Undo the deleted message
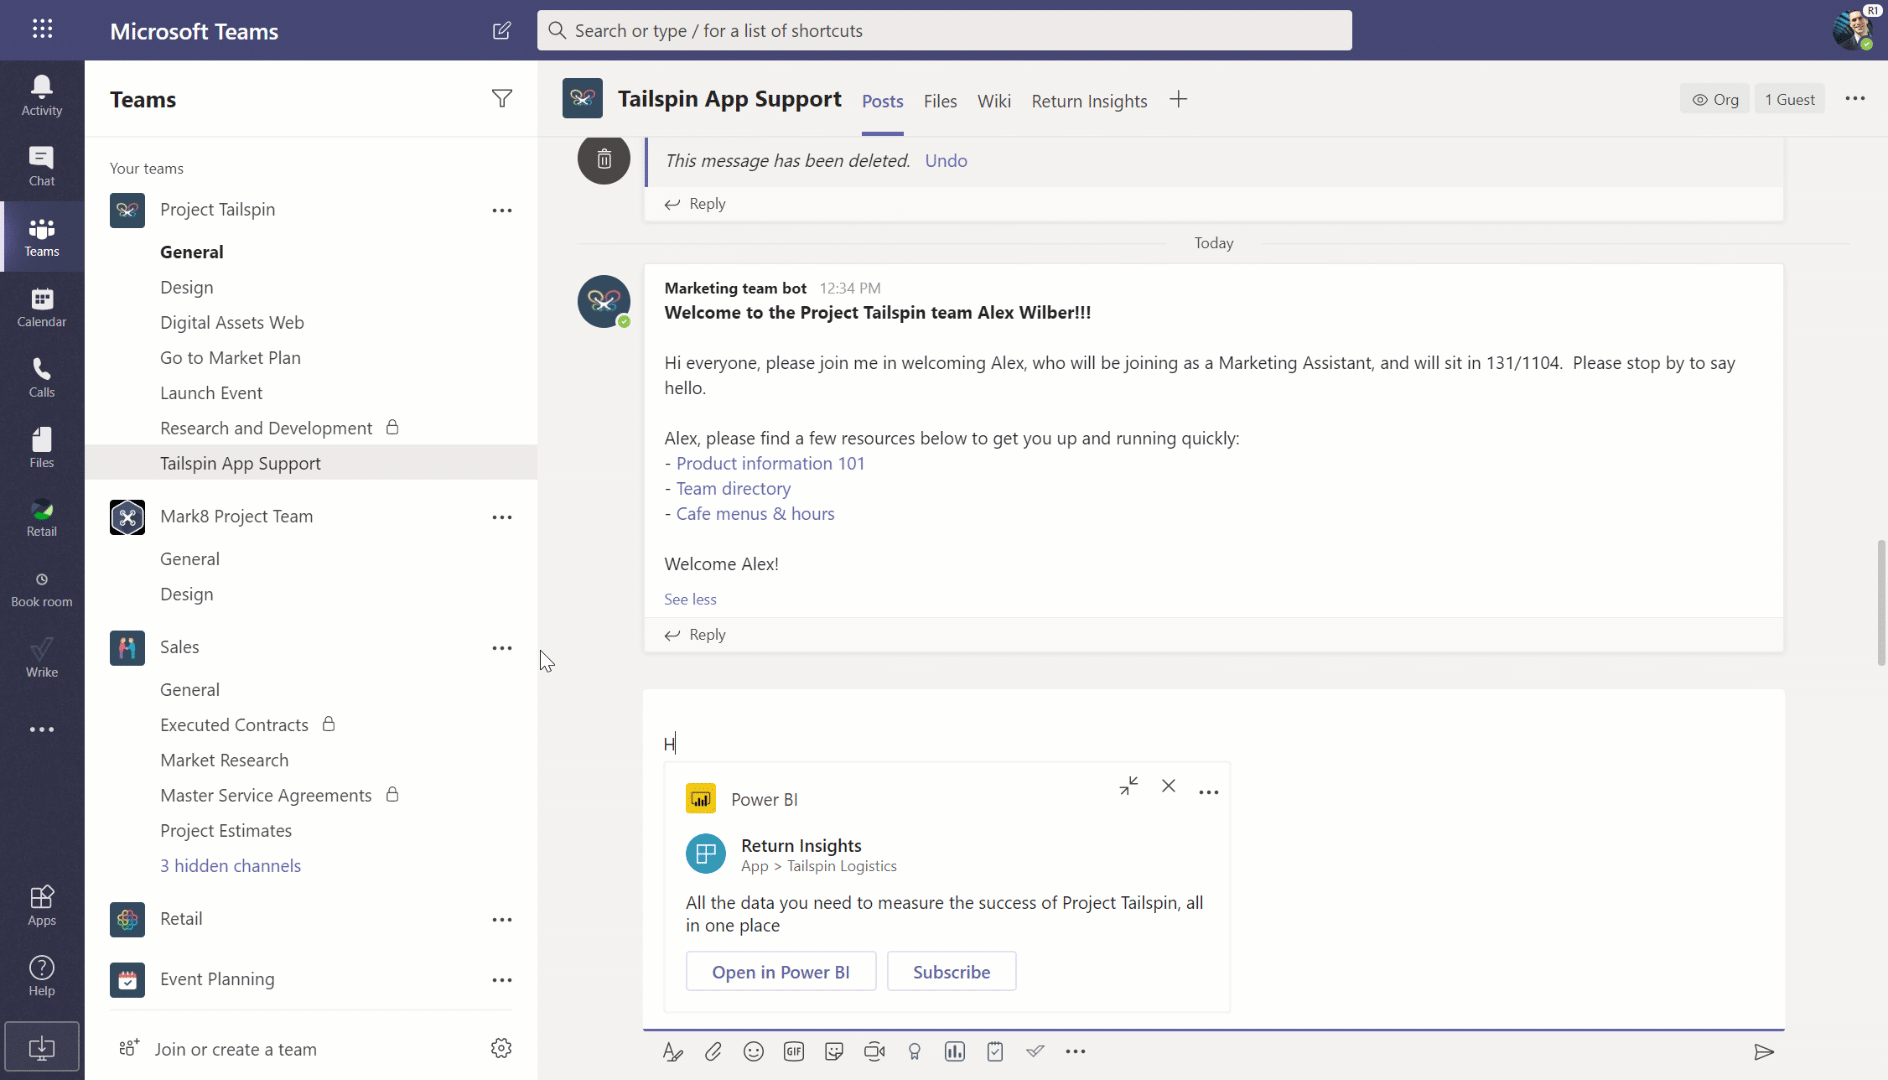The image size is (1888, 1080). [x=946, y=160]
